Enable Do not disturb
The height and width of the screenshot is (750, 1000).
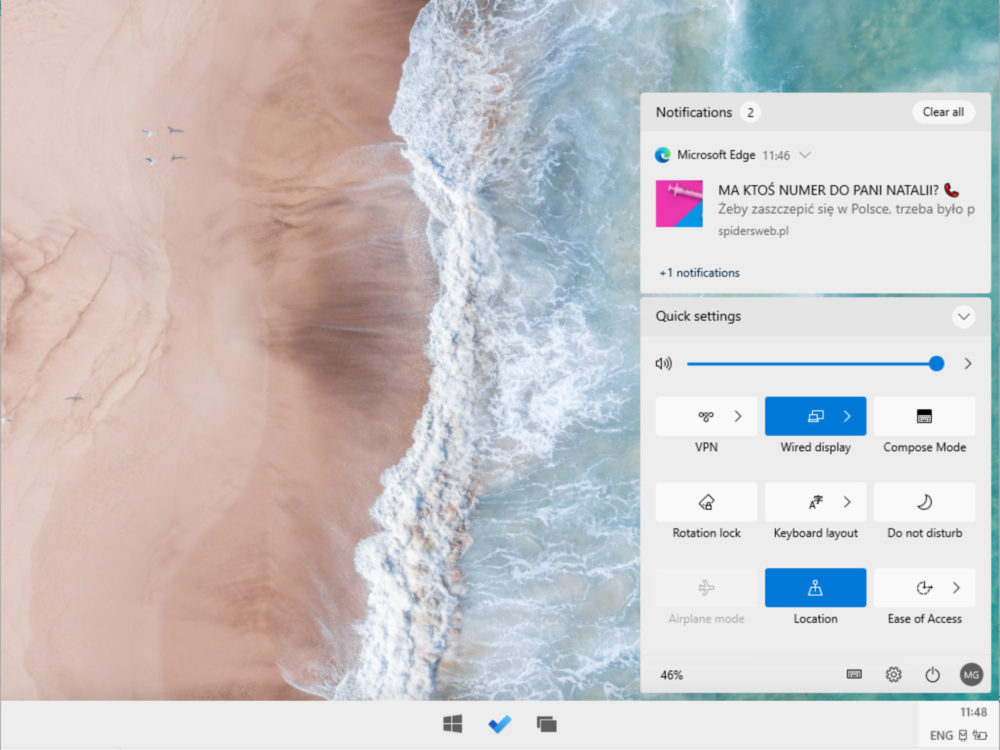click(924, 502)
